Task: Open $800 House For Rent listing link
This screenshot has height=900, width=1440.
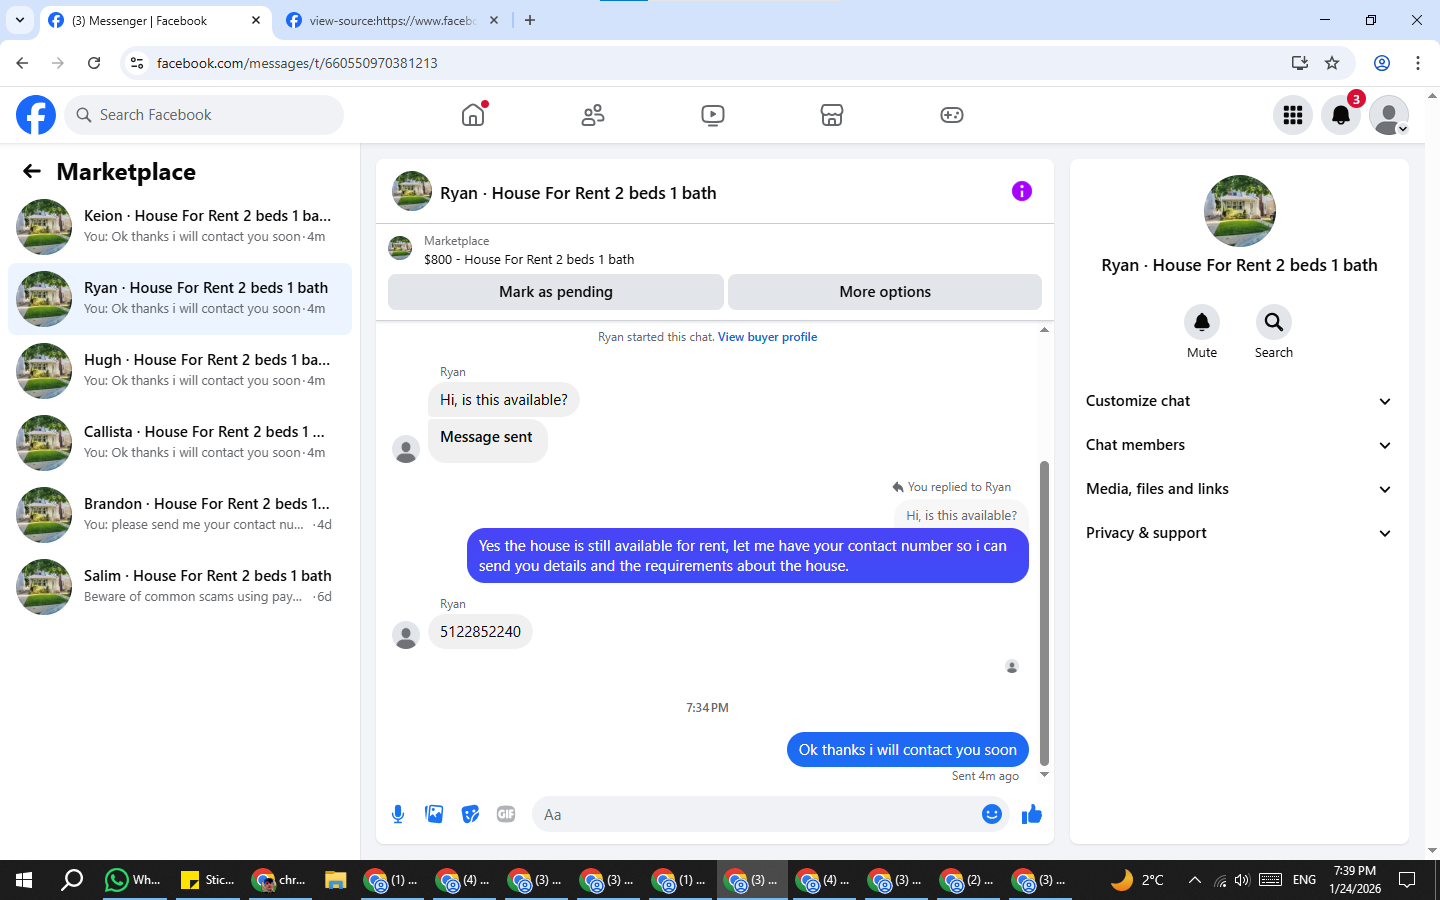Action: click(x=529, y=259)
